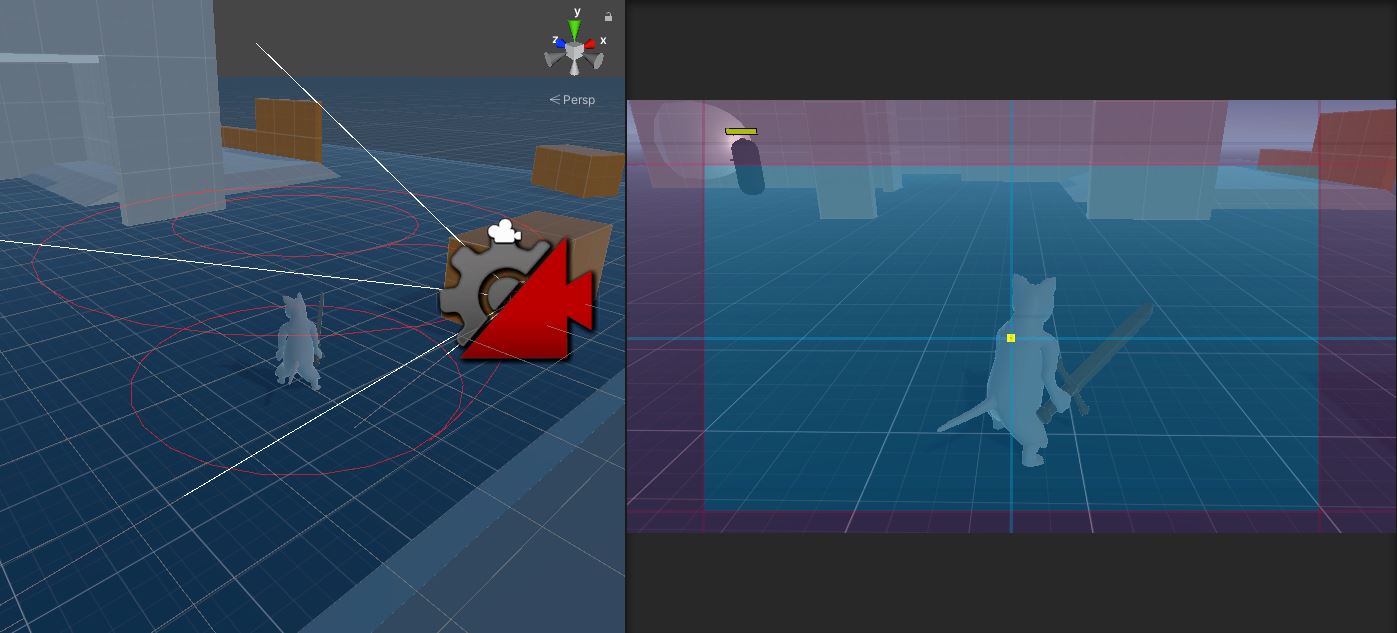This screenshot has width=1397, height=633.
Task: Click the bottom white cone of the gizmo
Action: pos(575,68)
